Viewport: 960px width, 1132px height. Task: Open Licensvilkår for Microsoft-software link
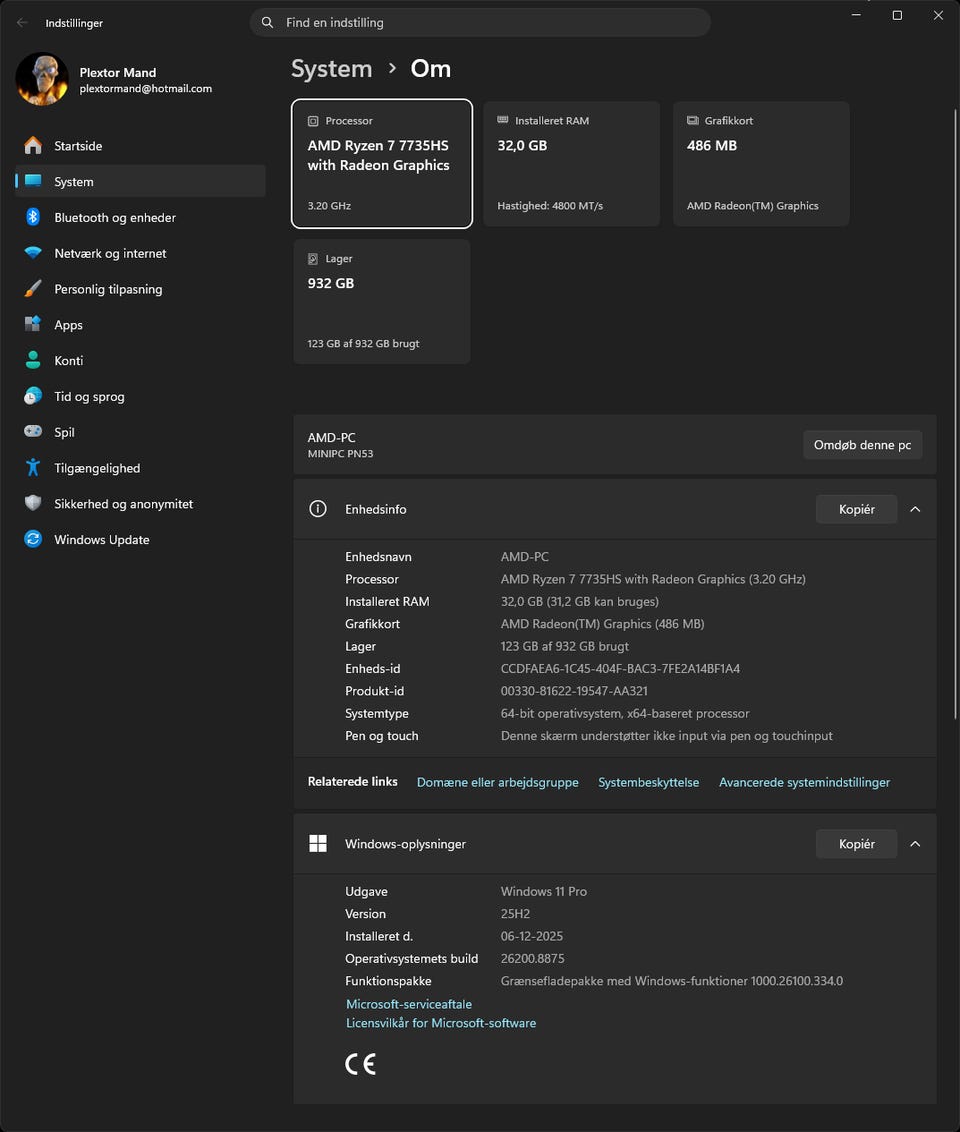pyautogui.click(x=441, y=1022)
